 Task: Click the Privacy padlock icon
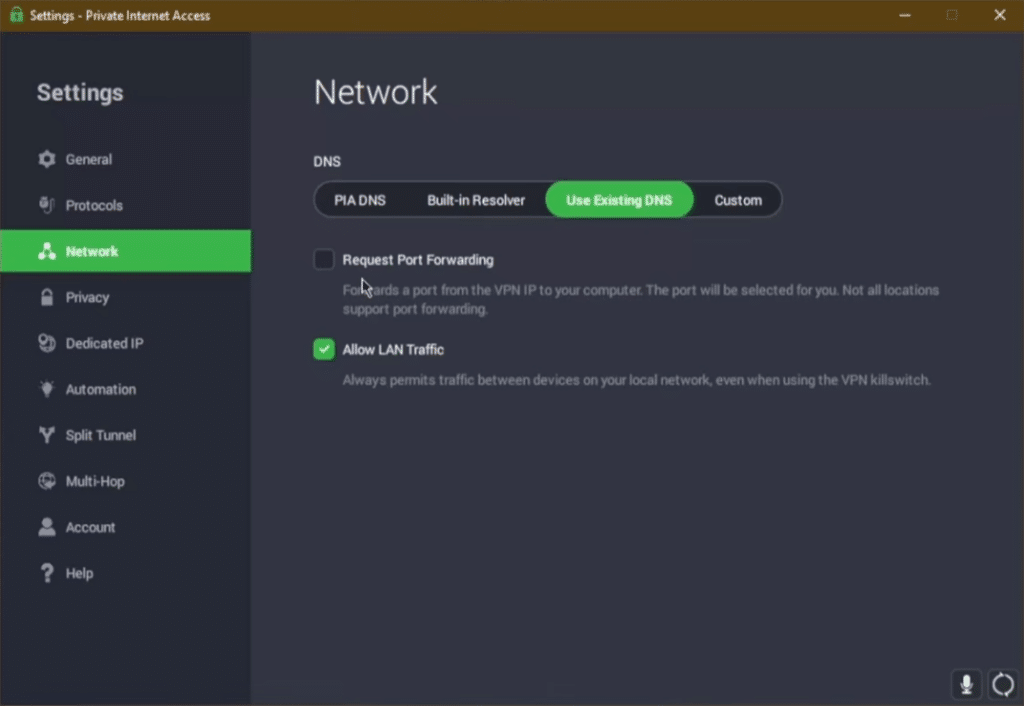[x=46, y=297]
